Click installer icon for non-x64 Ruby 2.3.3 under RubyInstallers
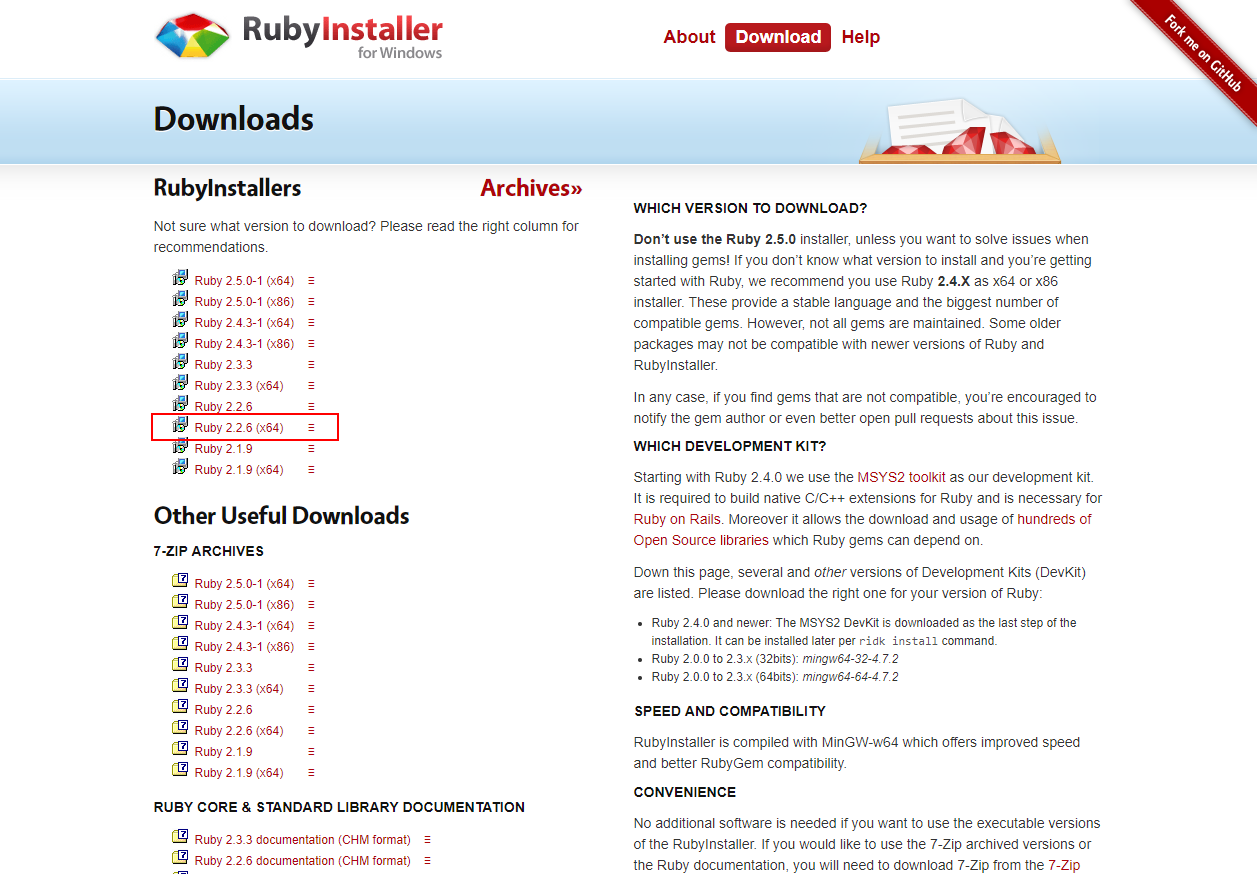Viewport: 1257px width, 874px height. [180, 362]
